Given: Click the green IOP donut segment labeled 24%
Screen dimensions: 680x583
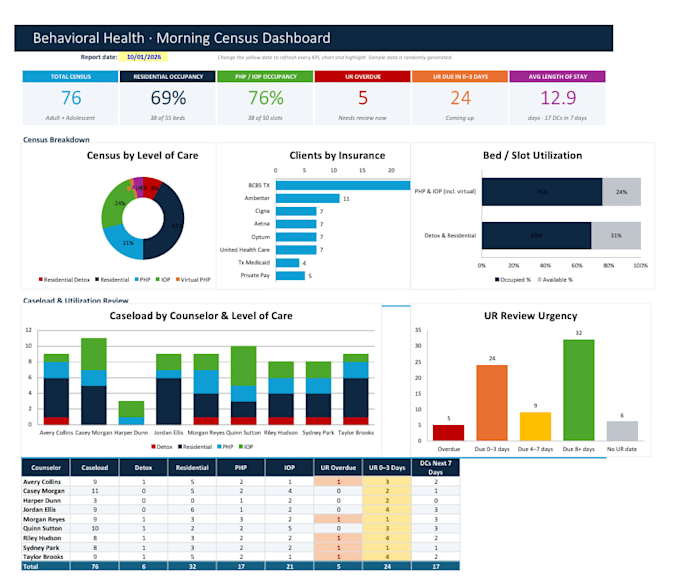Looking at the screenshot, I should click(x=114, y=203).
